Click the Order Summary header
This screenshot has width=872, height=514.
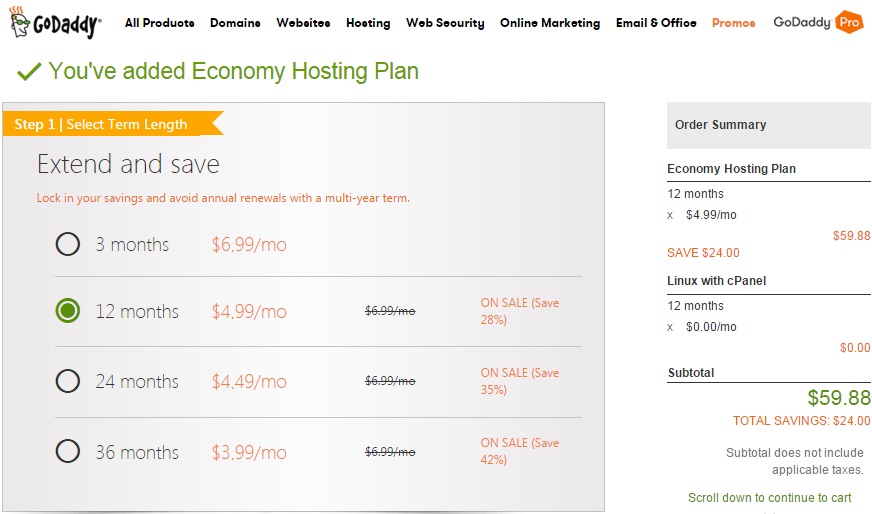coord(720,125)
